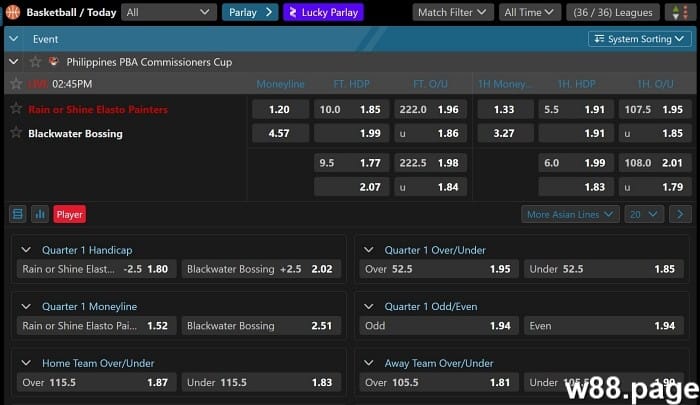Image resolution: width=700 pixels, height=405 pixels.
Task: Open the All Time dropdown
Action: 529,13
